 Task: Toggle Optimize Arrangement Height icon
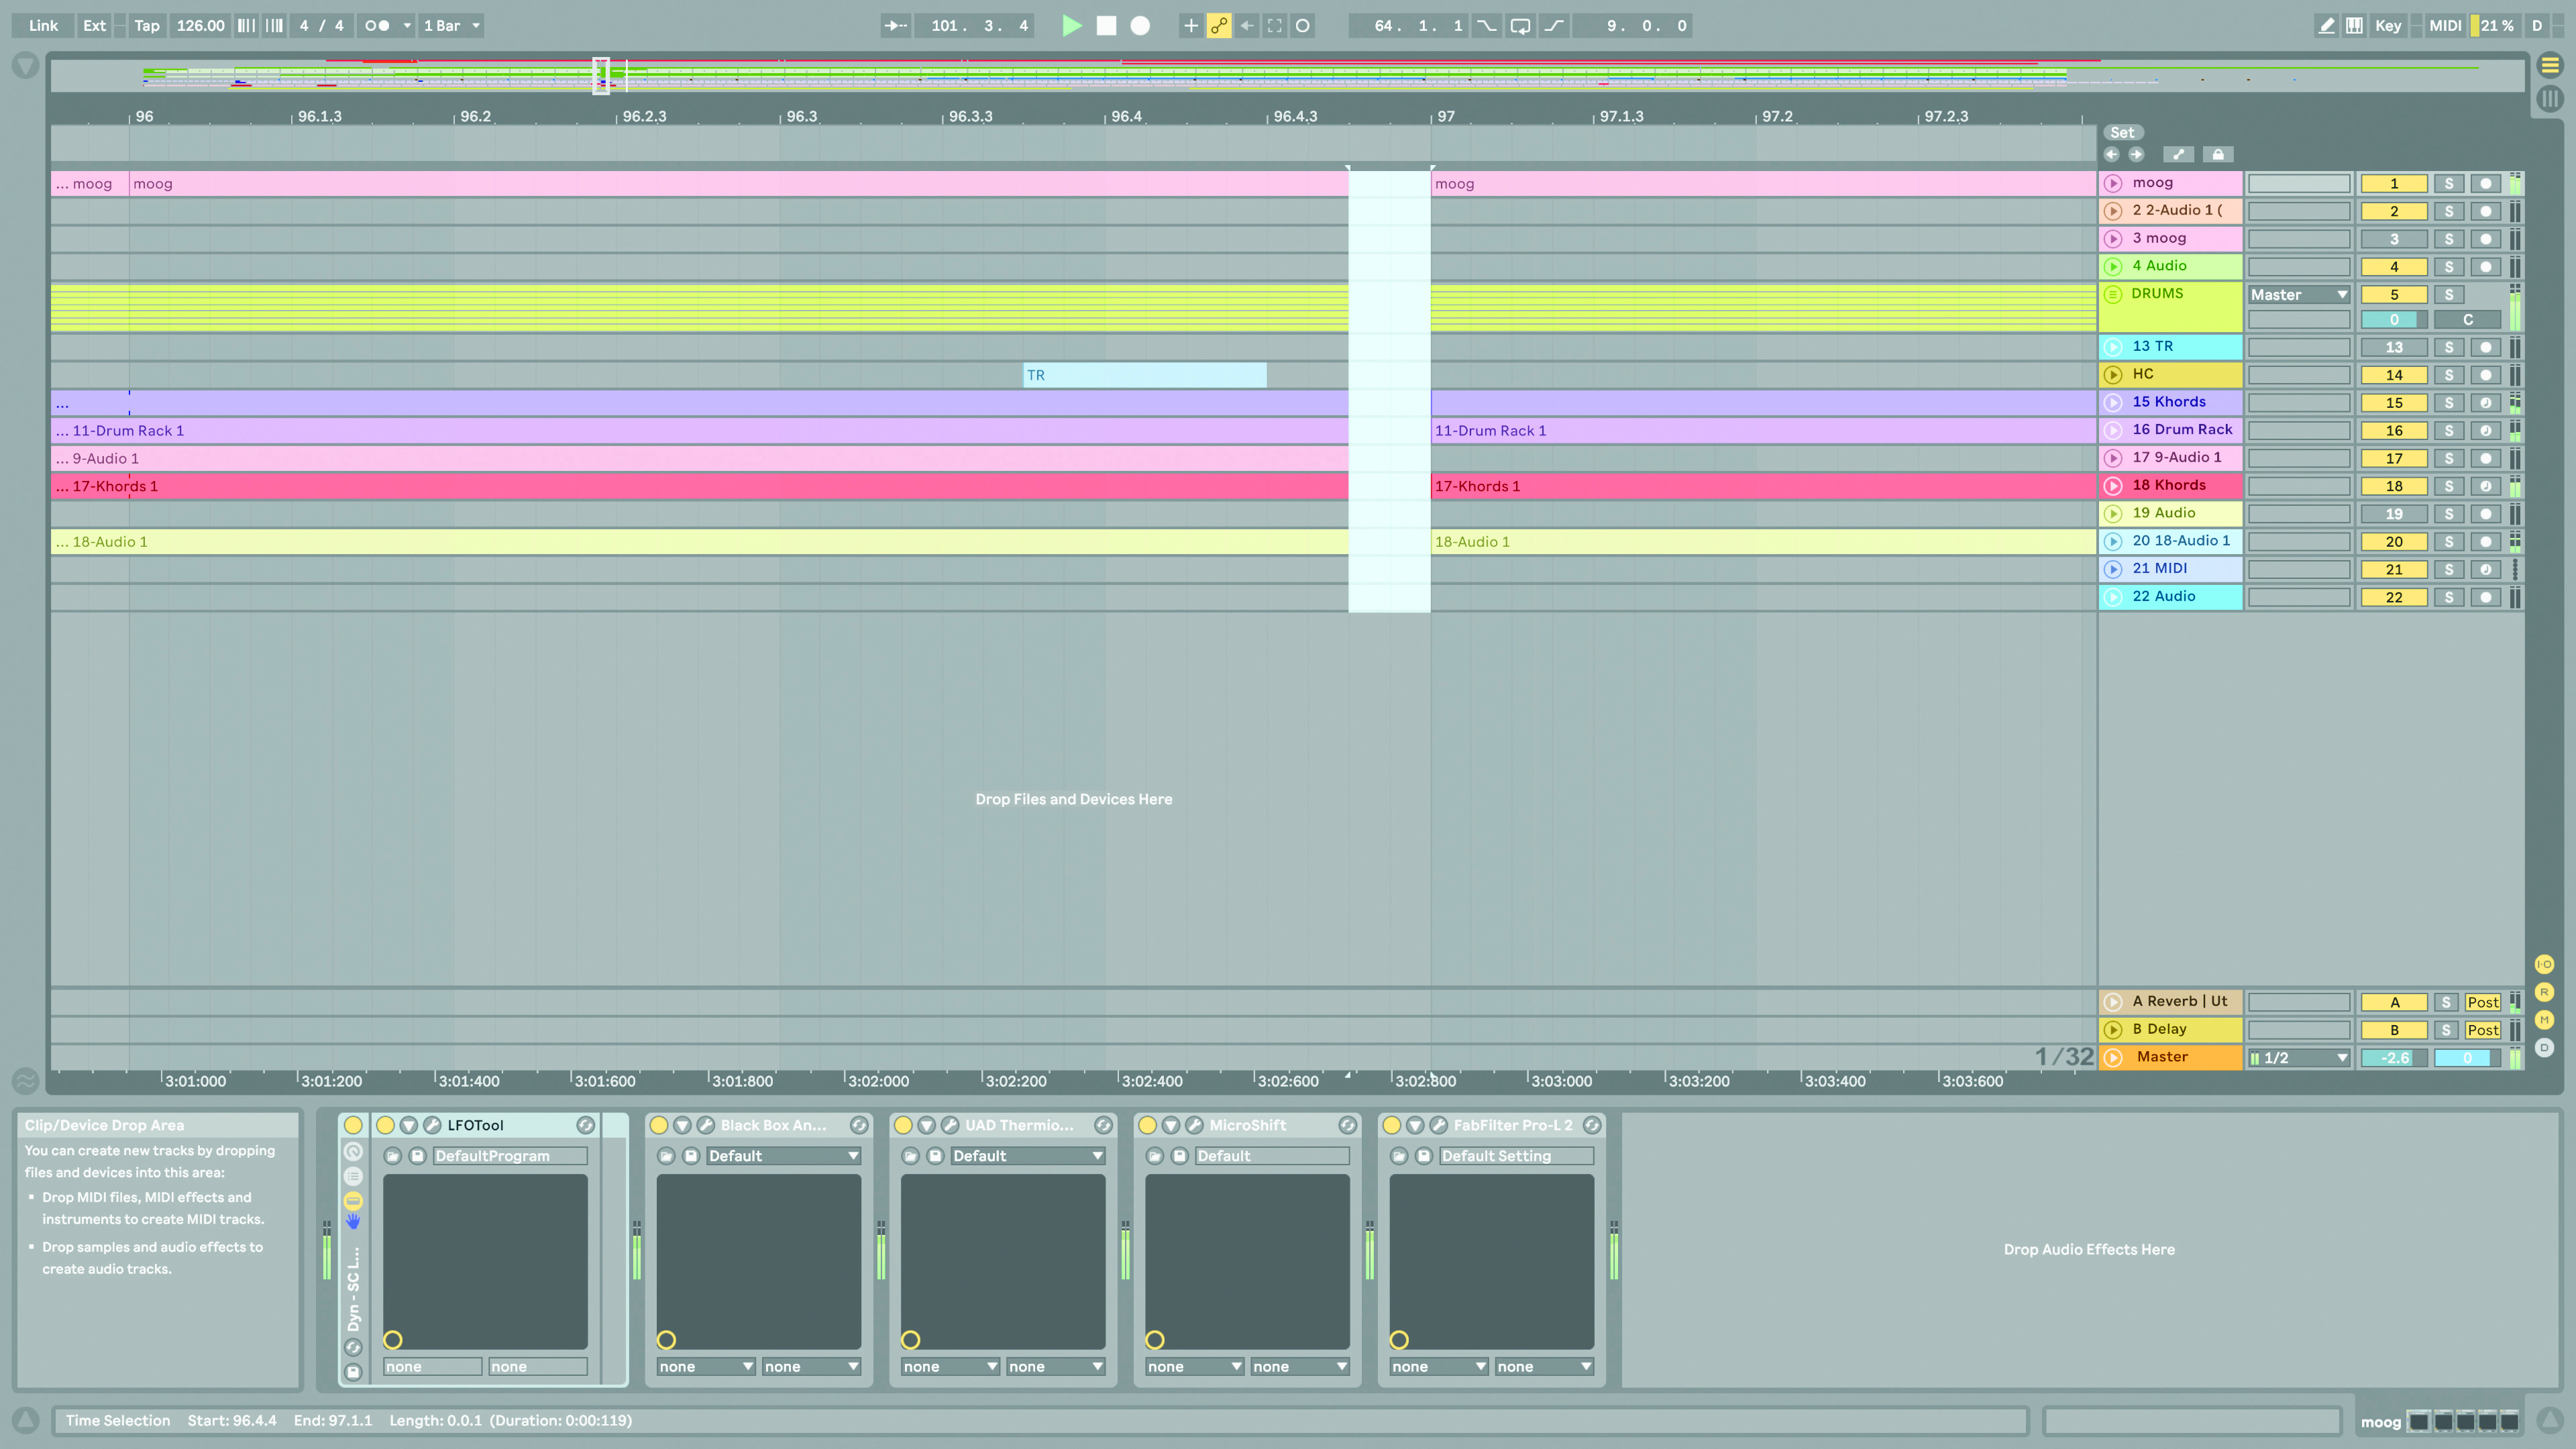[x=2178, y=154]
